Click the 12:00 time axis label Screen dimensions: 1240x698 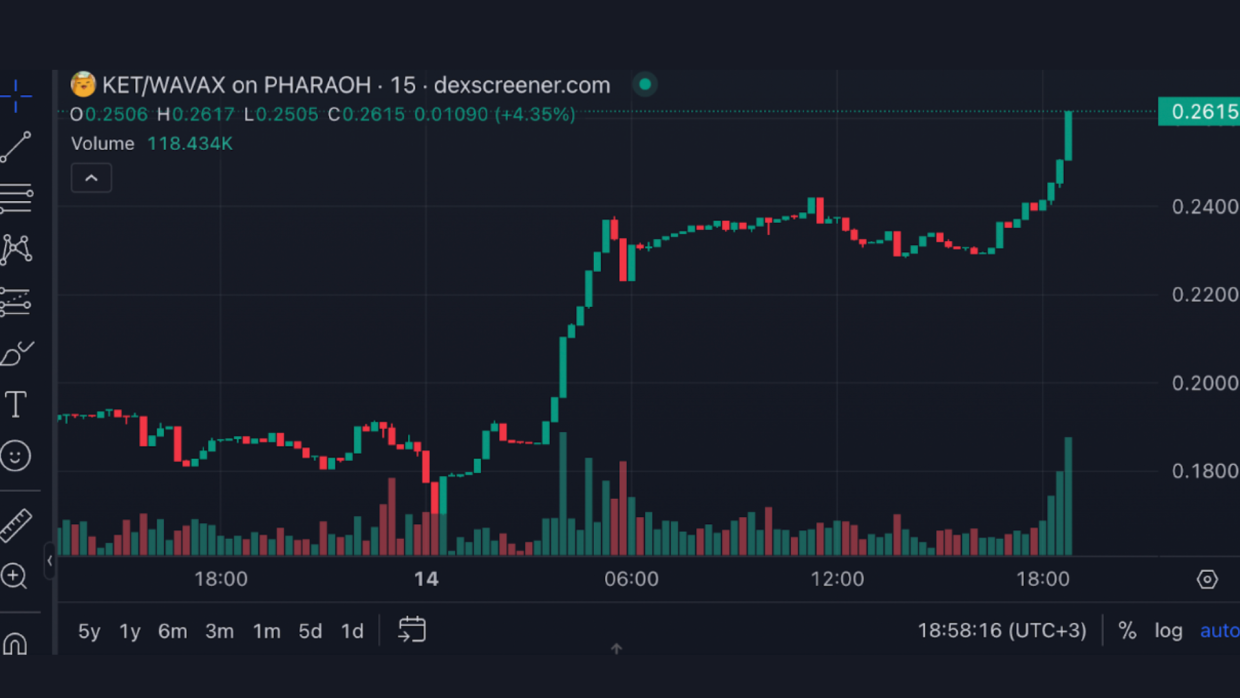pos(837,579)
